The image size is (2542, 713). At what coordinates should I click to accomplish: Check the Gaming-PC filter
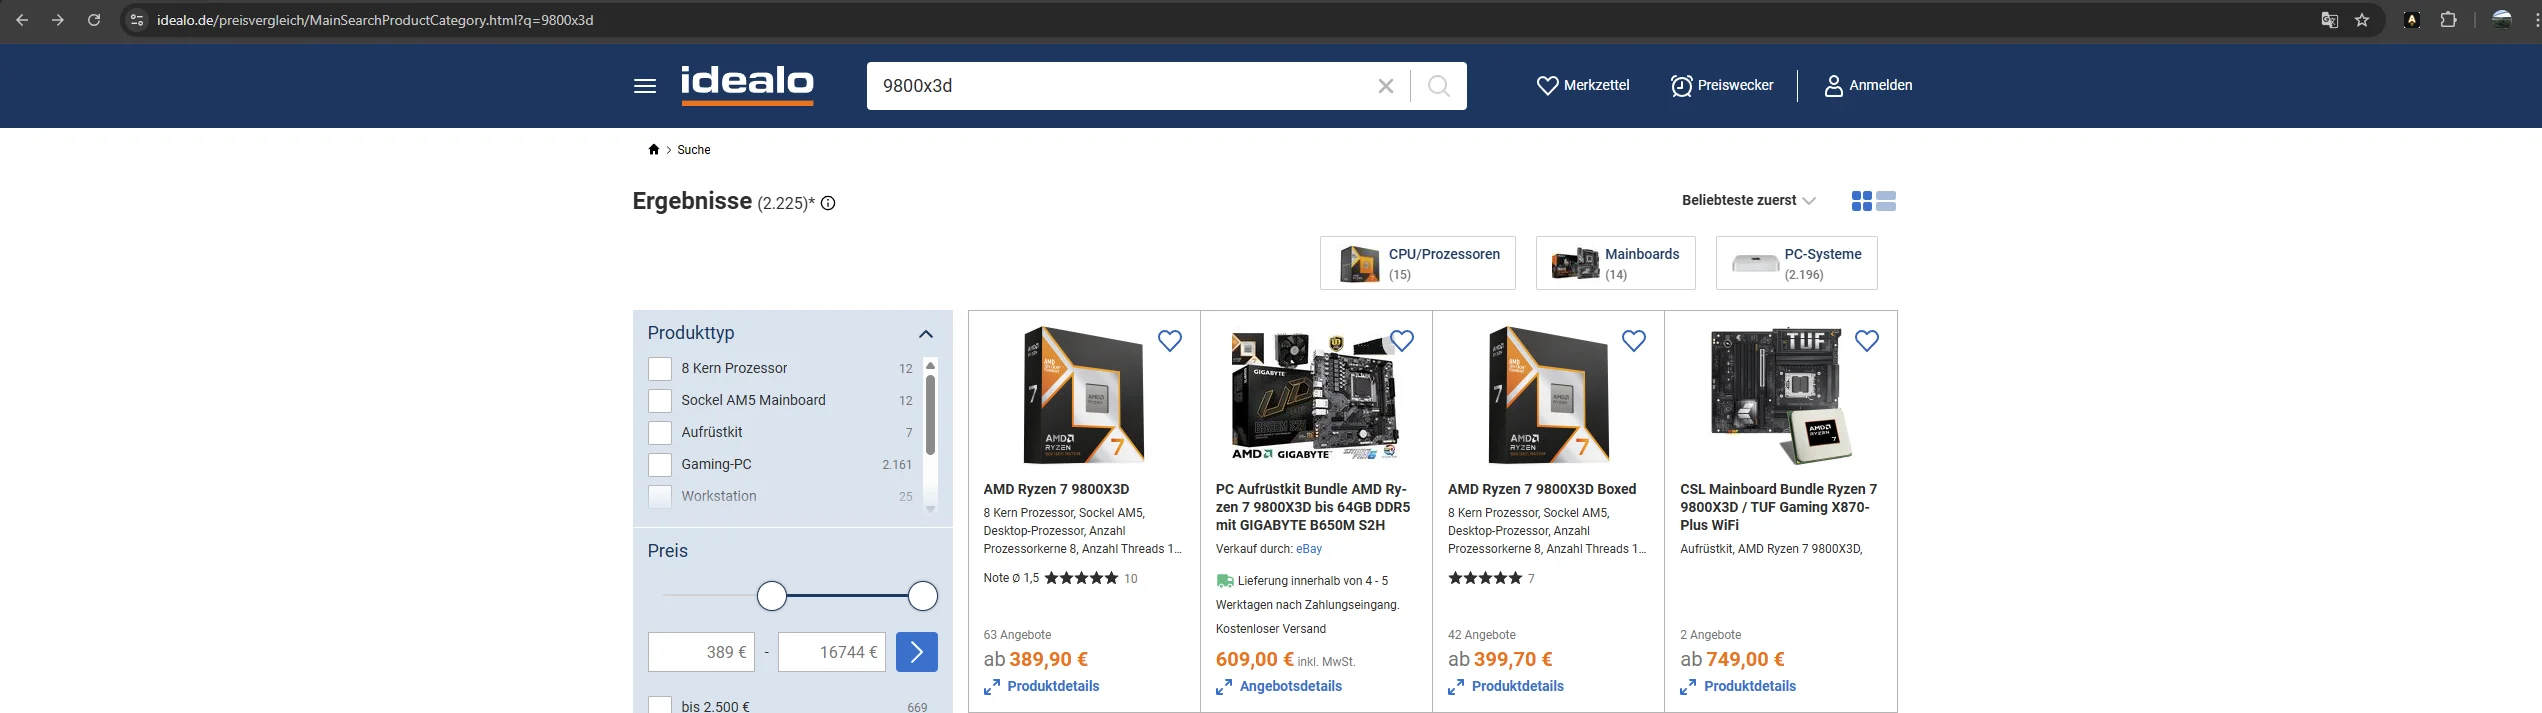point(660,465)
